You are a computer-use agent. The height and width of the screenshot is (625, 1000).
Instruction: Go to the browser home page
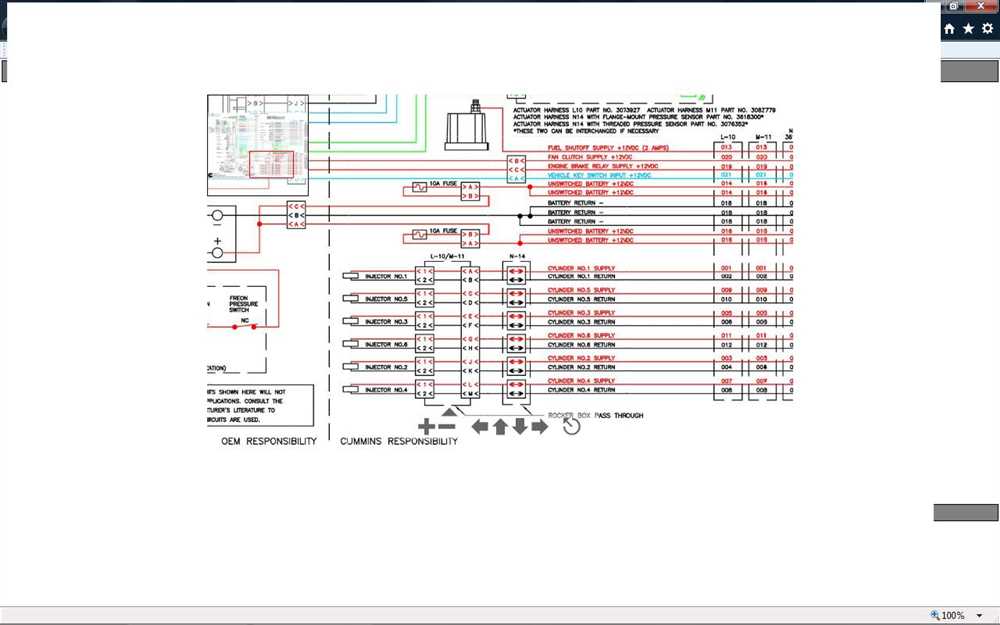(949, 29)
